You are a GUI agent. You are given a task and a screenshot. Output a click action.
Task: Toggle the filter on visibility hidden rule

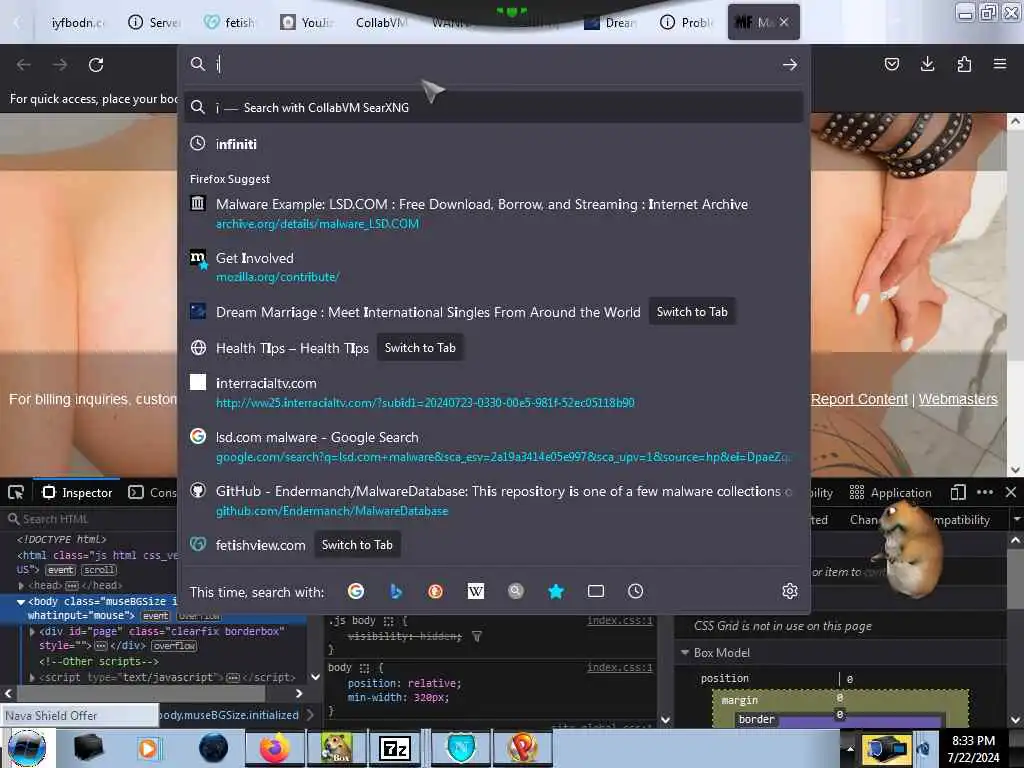tap(477, 636)
